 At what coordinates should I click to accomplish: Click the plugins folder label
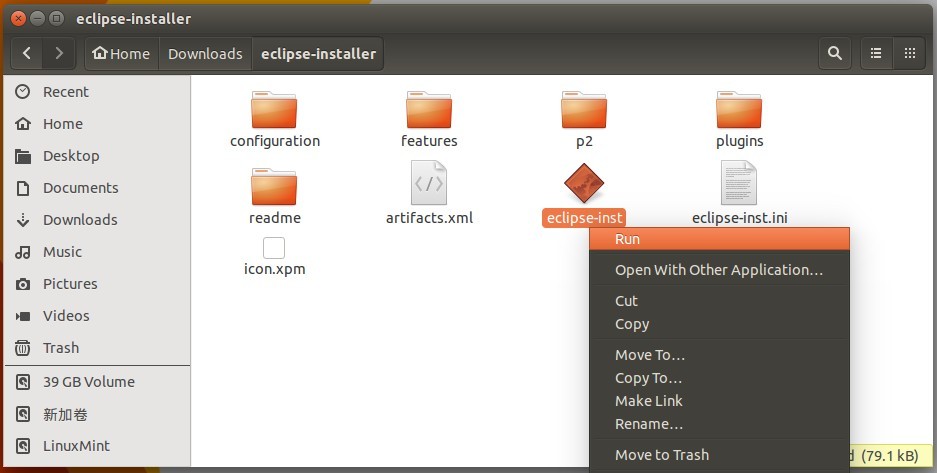(739, 141)
